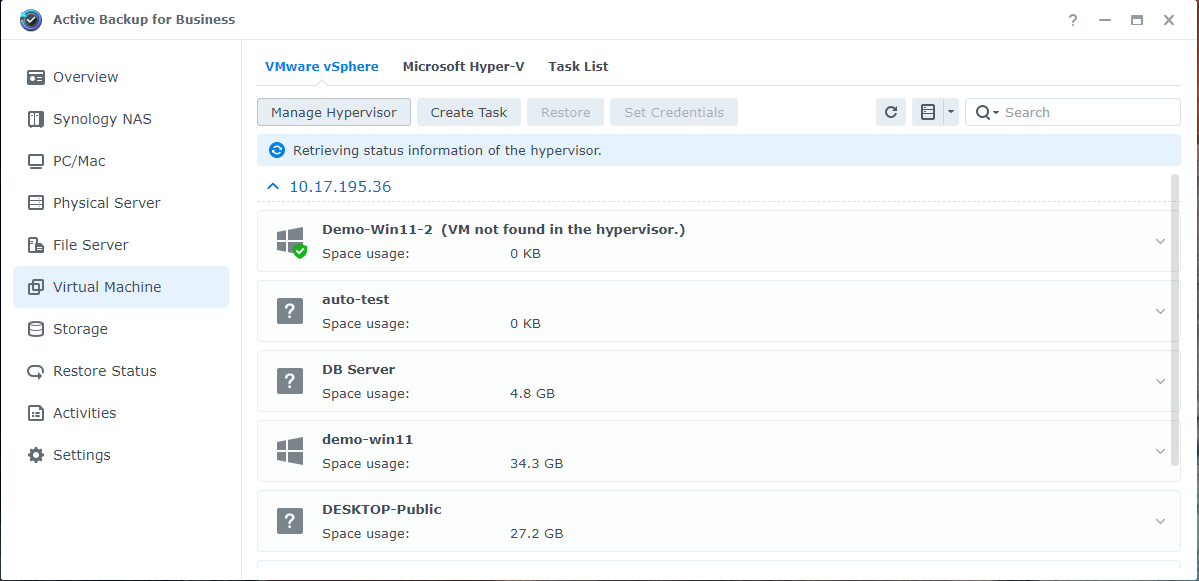Click the Settings gear icon
The height and width of the screenshot is (581, 1199).
[x=36, y=455]
